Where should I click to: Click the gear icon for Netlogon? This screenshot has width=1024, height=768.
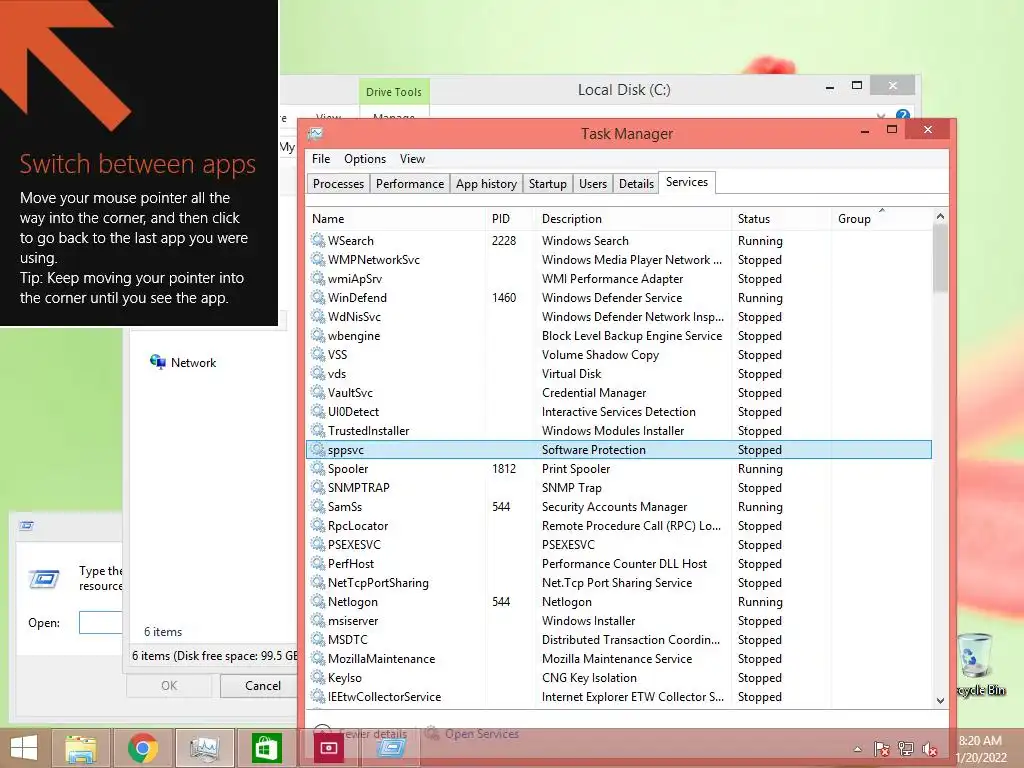point(318,601)
